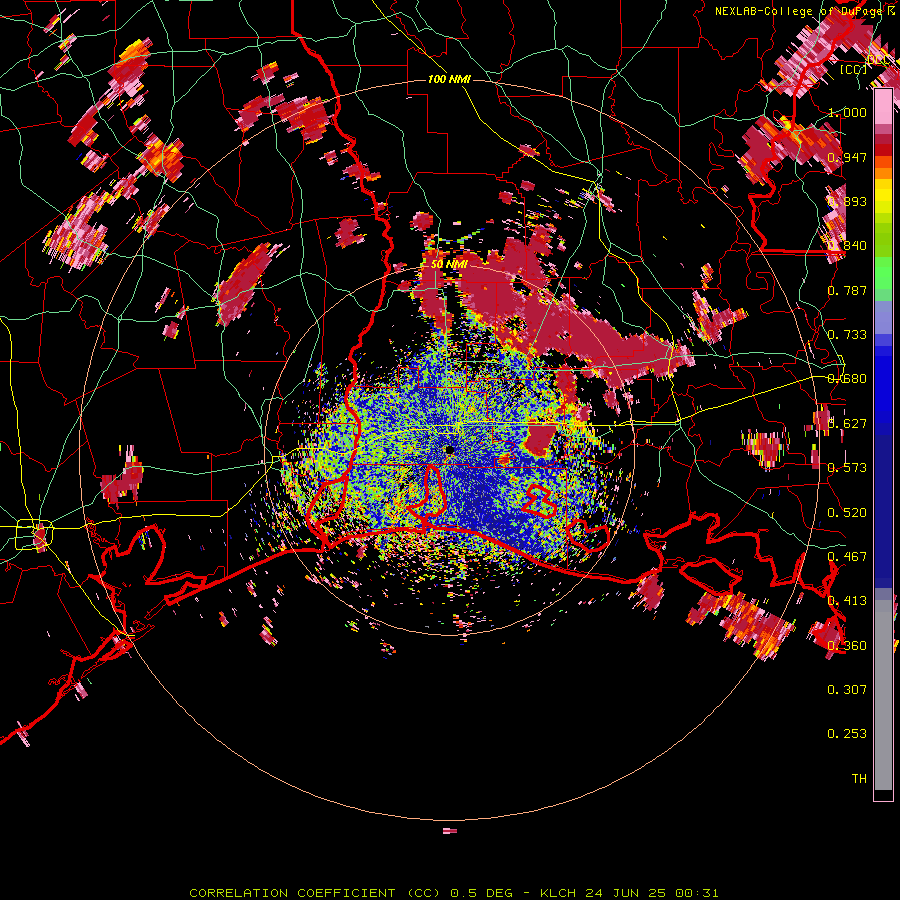Click the 0.413 legend value
900x900 pixels.
coord(847,601)
